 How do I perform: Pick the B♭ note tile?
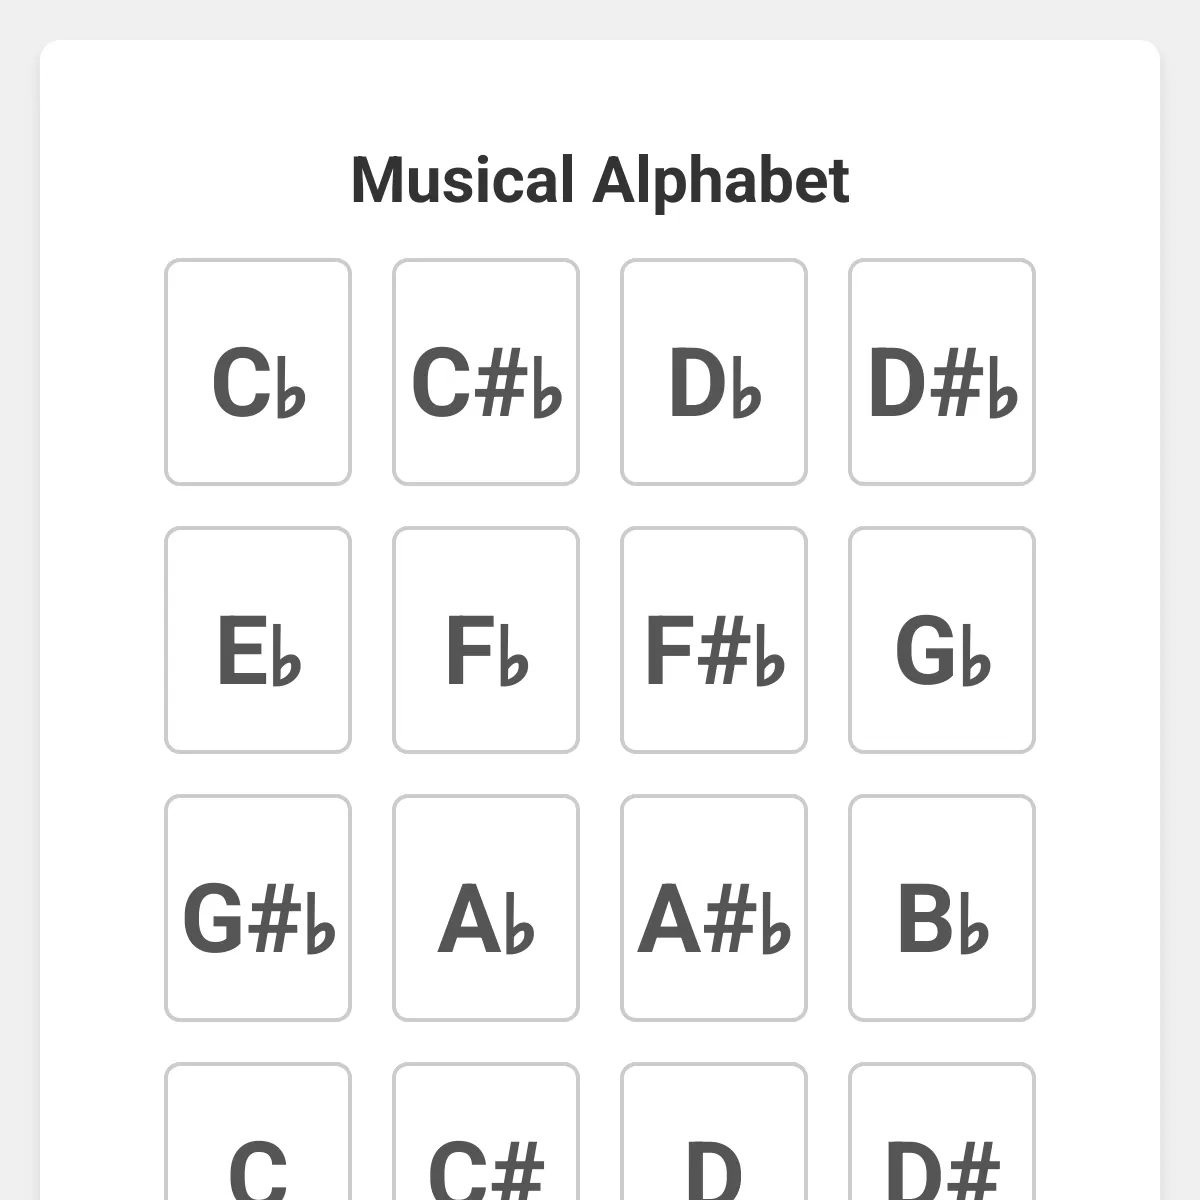point(942,908)
